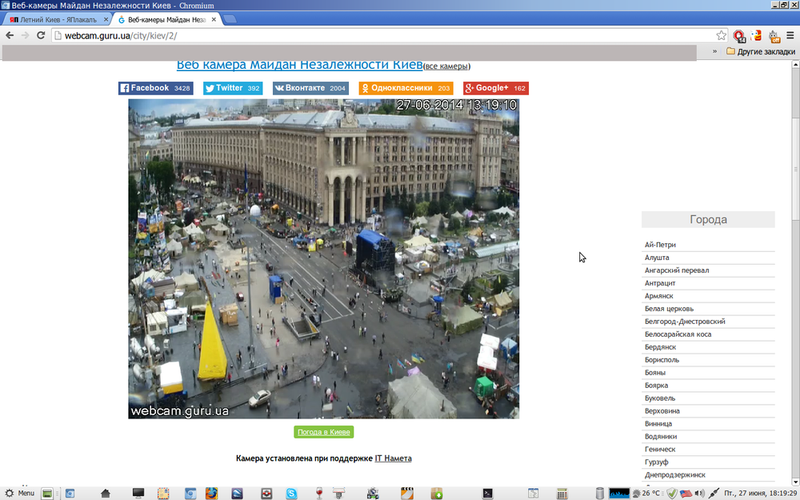The width and height of the screenshot is (800, 500).
Task: Follow the IT Намета link
Action: 393,458
